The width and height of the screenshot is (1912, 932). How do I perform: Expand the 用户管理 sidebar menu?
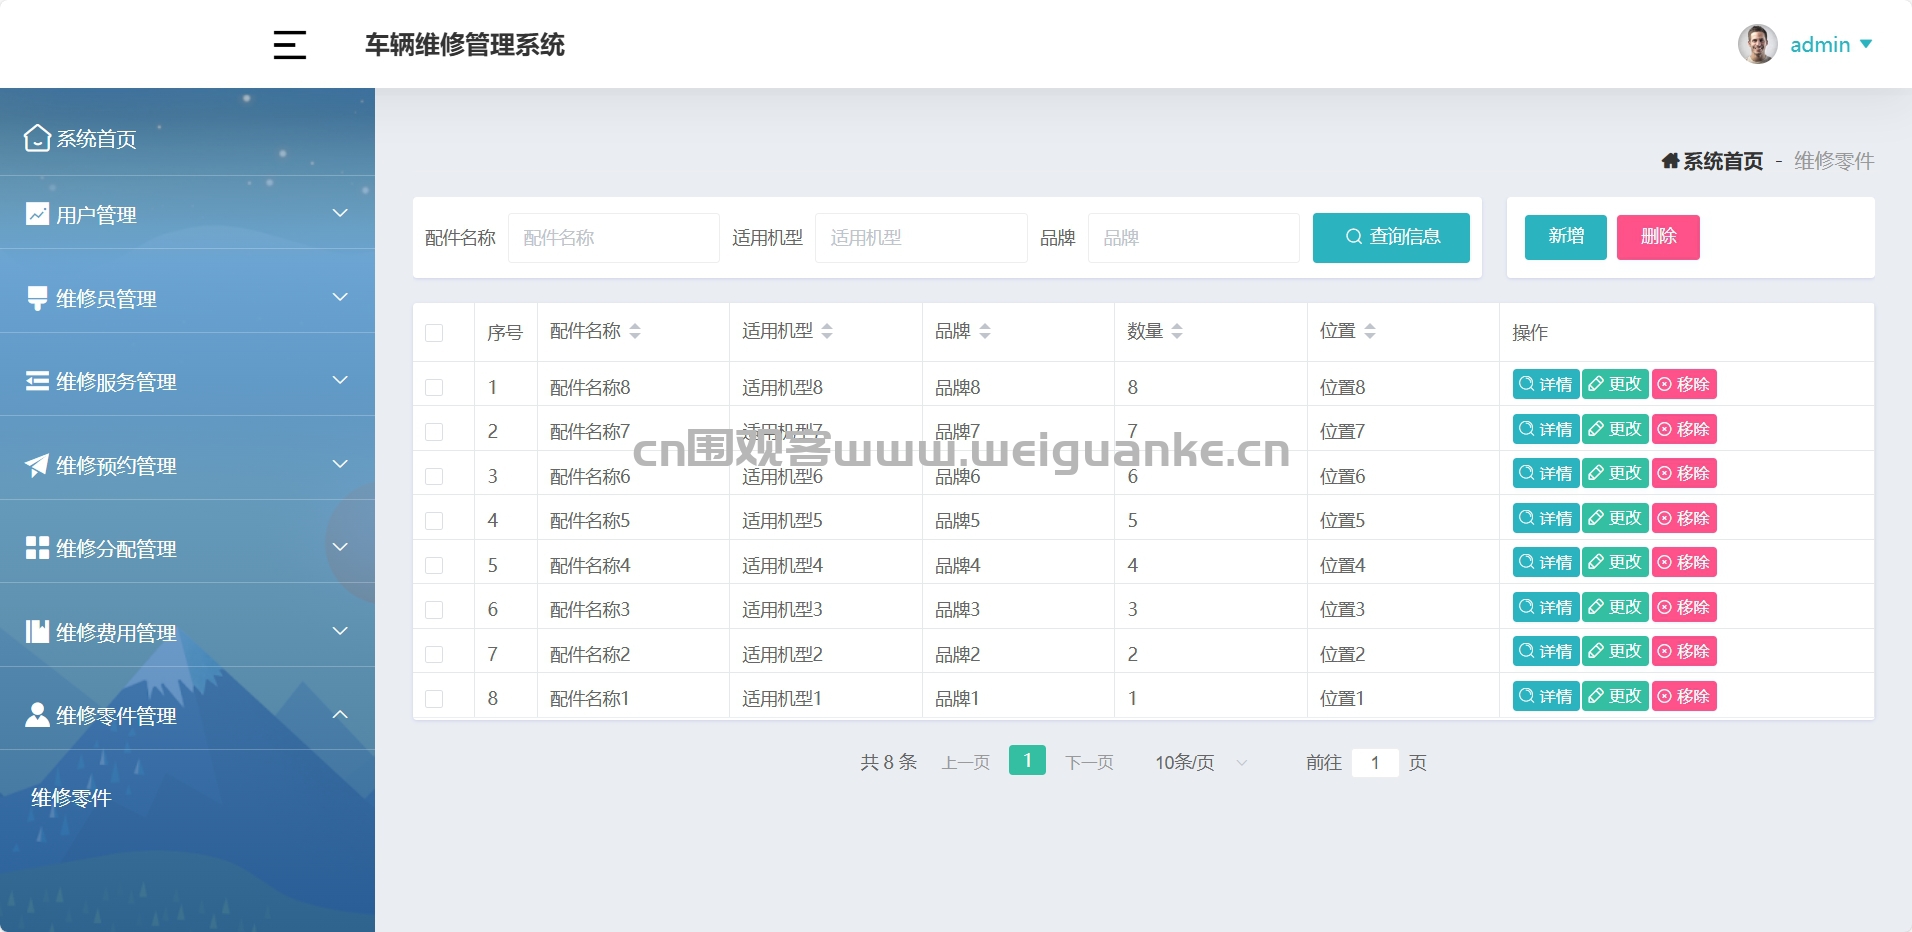click(187, 214)
